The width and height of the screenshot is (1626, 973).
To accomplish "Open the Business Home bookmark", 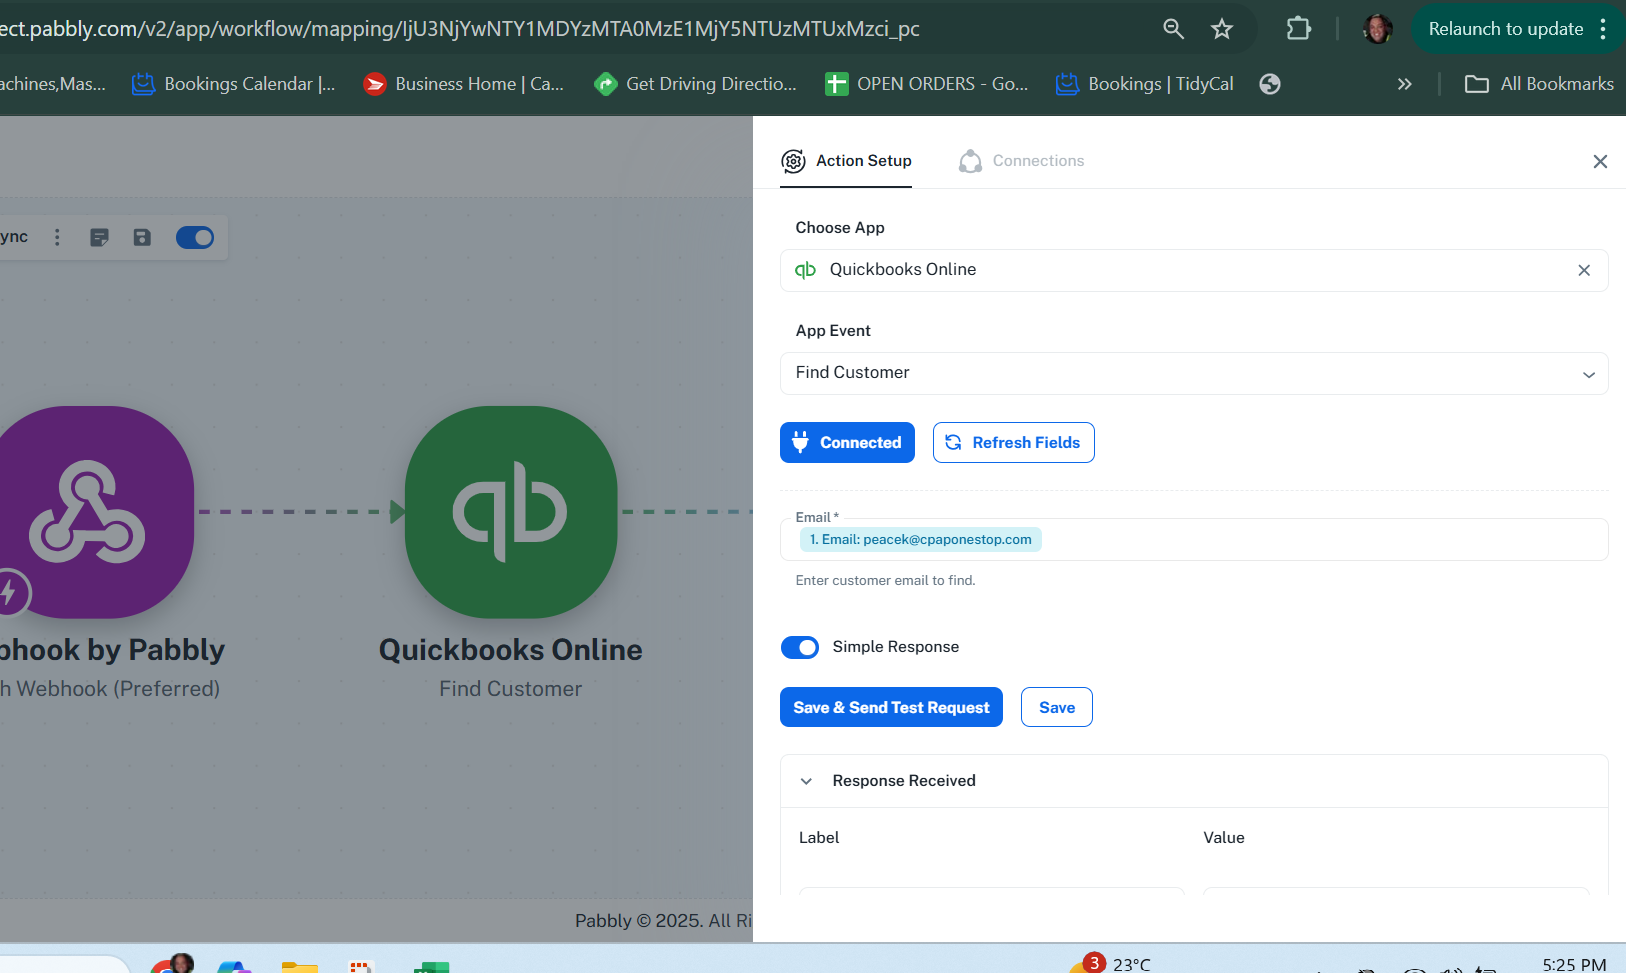I will coord(464,84).
